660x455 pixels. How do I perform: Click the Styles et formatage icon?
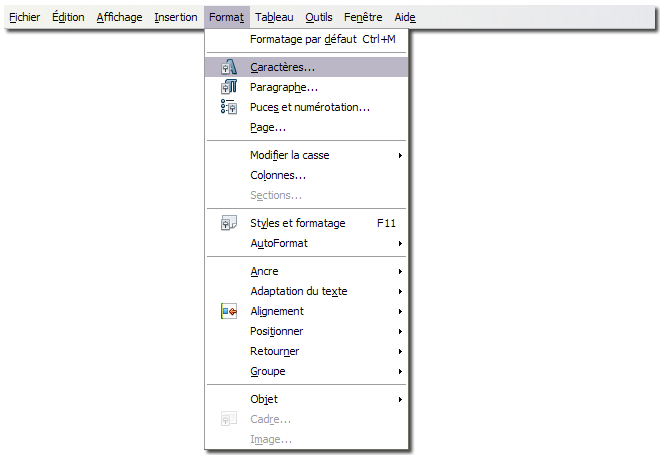229,223
